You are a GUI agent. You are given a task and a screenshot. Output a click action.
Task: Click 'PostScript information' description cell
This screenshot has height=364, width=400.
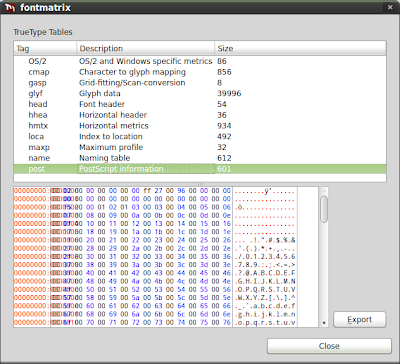tap(146, 169)
